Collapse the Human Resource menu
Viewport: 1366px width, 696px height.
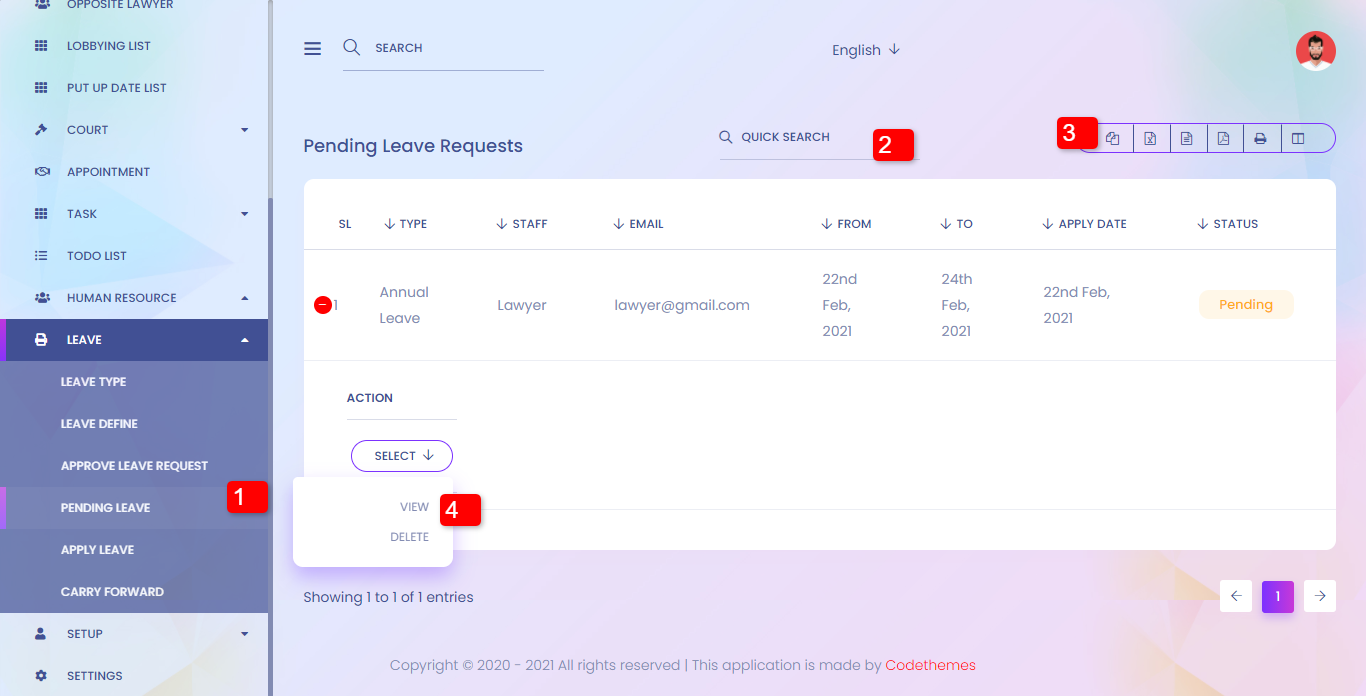(134, 298)
